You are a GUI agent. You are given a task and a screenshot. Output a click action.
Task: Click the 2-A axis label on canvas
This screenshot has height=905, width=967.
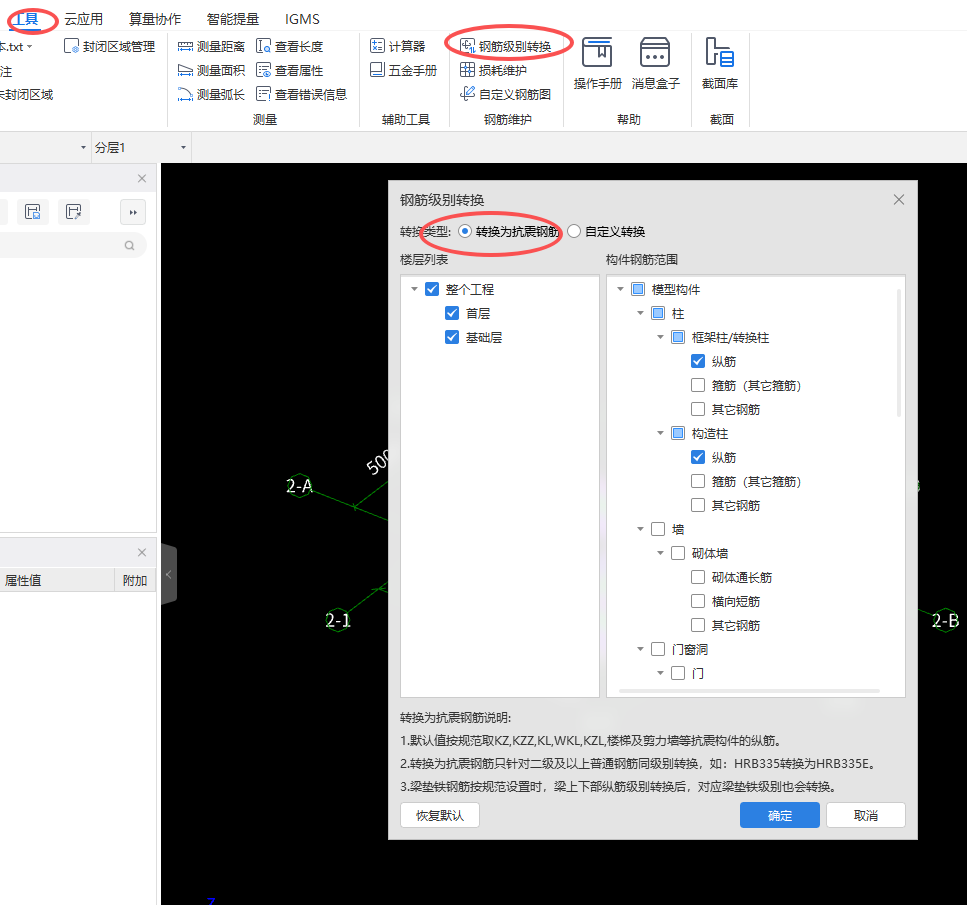pyautogui.click(x=300, y=486)
